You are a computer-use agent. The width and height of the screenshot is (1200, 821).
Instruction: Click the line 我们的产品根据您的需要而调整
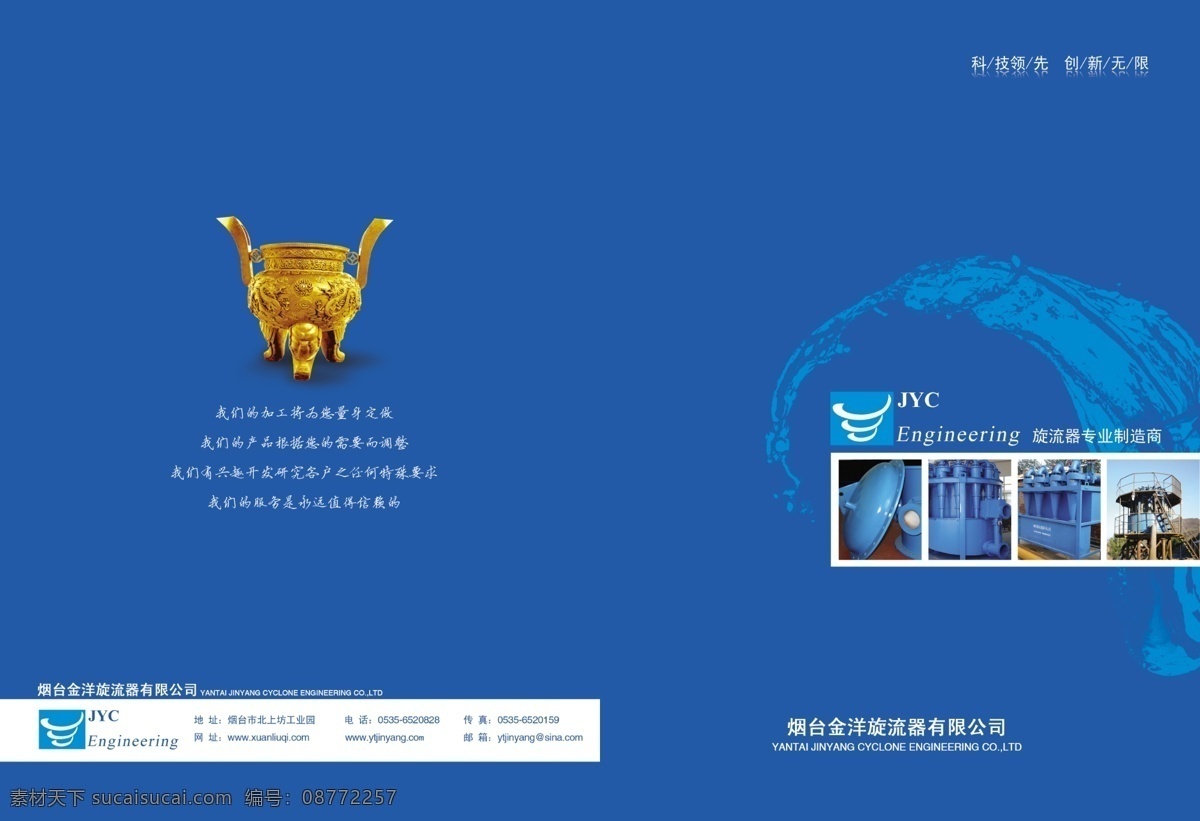click(x=304, y=442)
